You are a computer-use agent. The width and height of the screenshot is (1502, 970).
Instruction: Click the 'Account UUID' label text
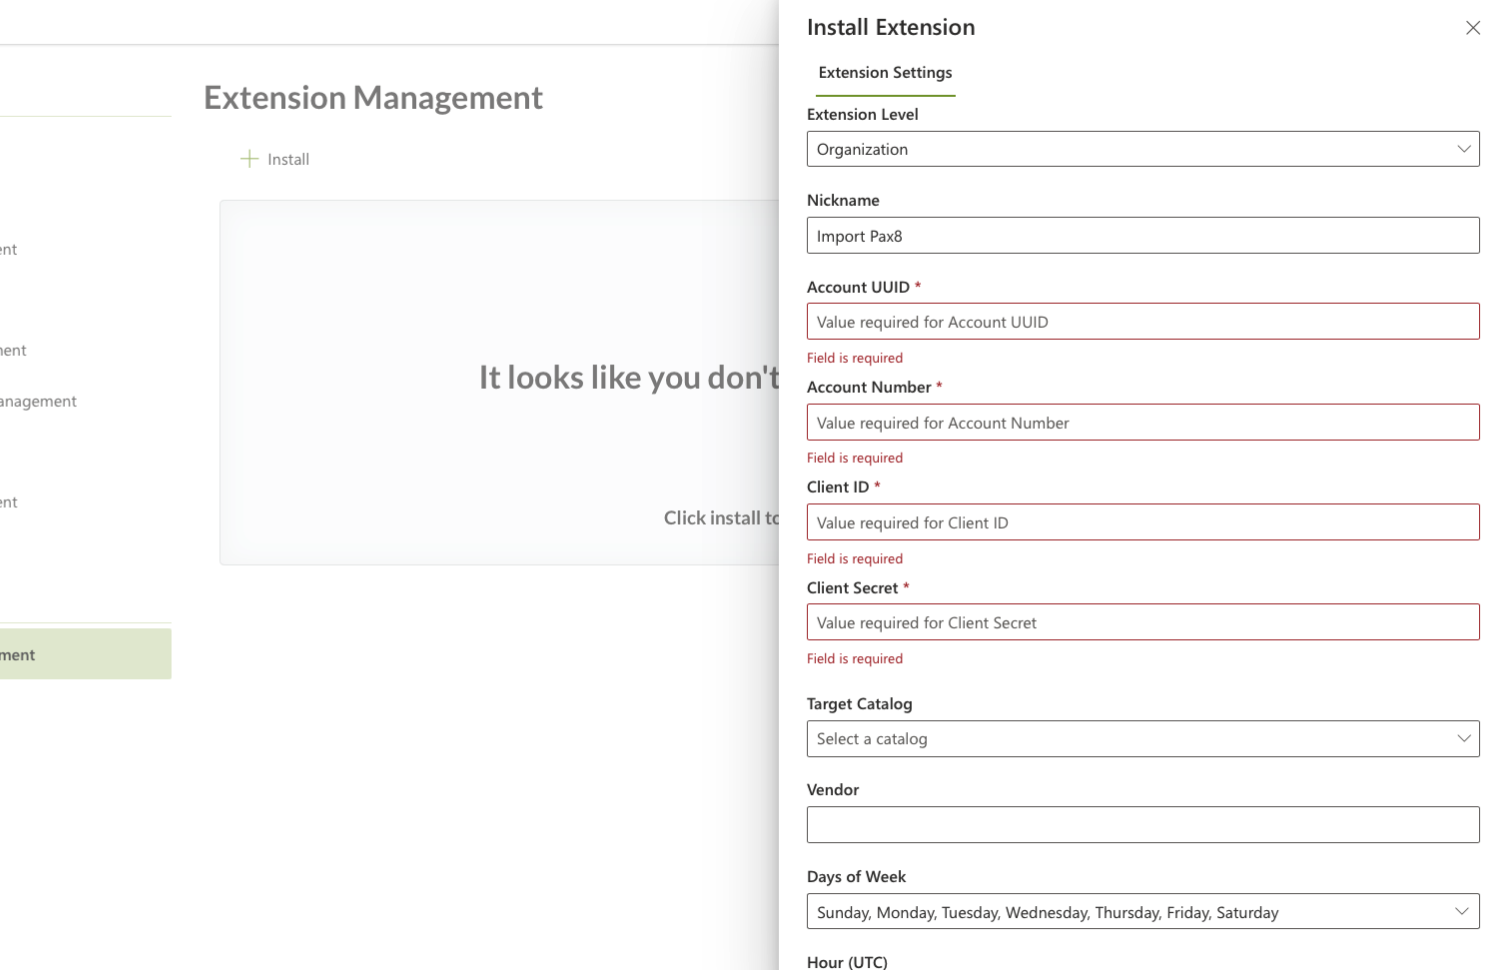858,287
